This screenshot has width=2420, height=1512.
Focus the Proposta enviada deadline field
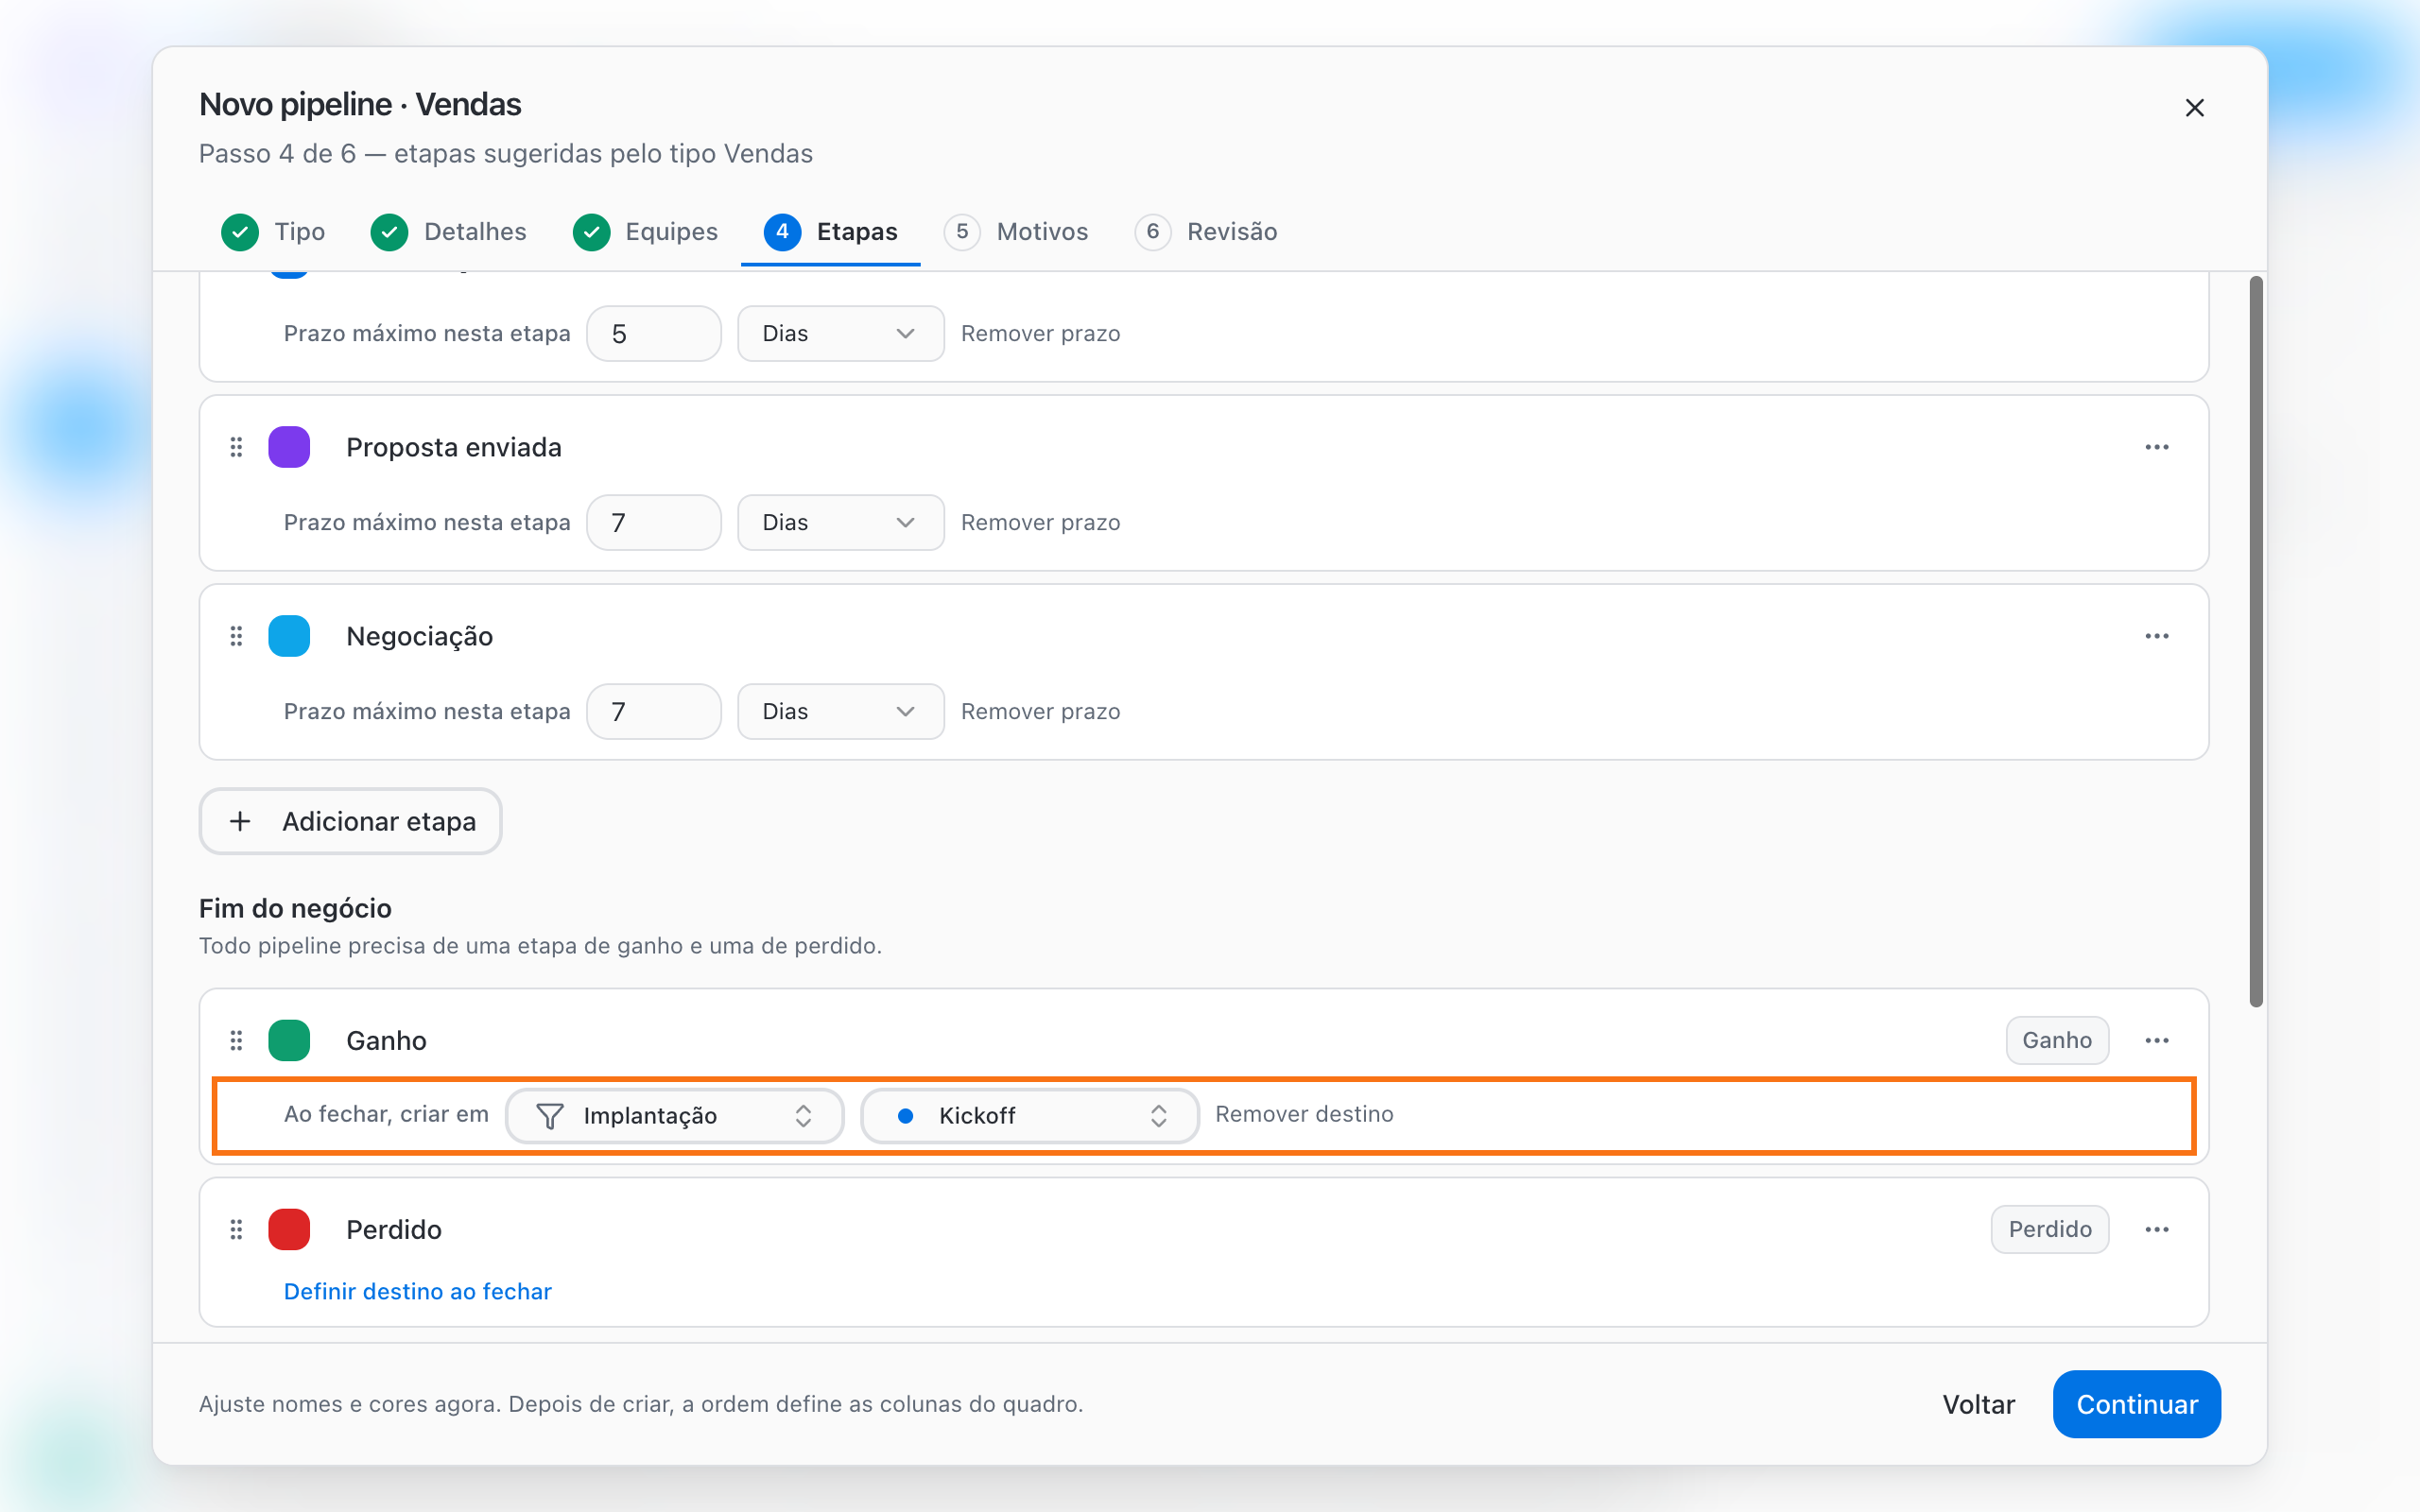point(654,522)
